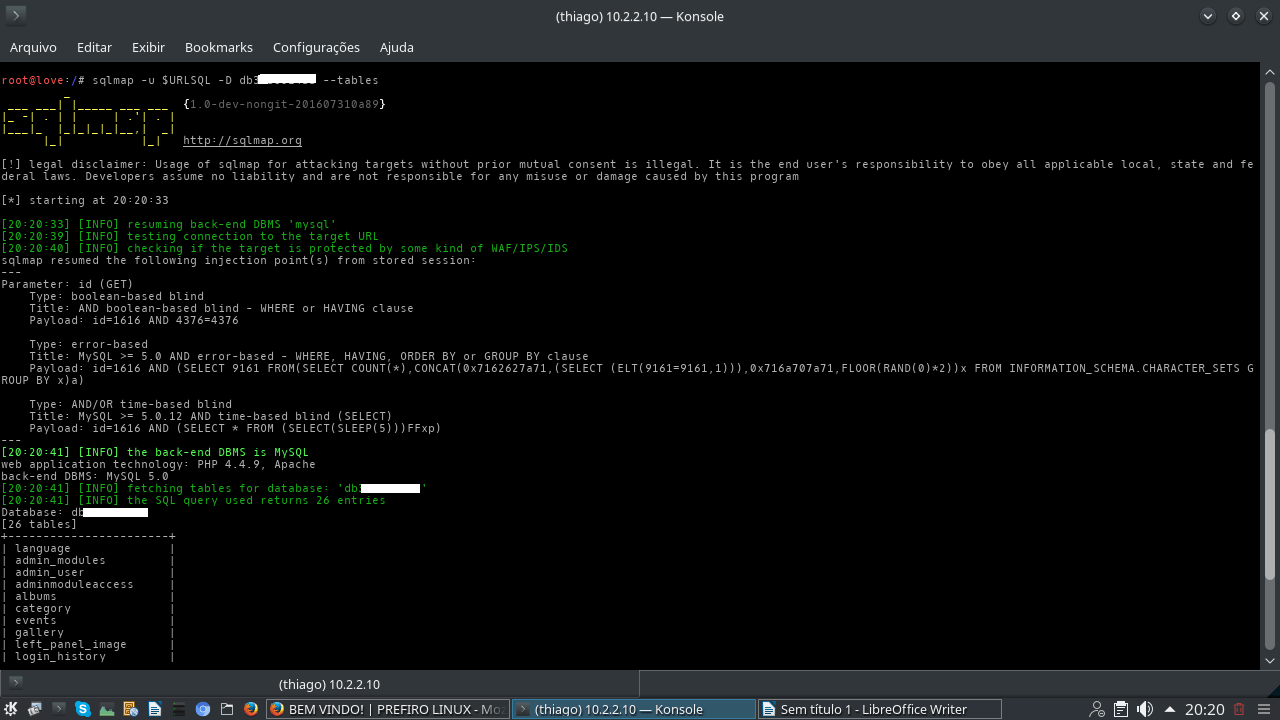Click the 'gallery' table row
The image size is (1280, 720).
[88, 632]
